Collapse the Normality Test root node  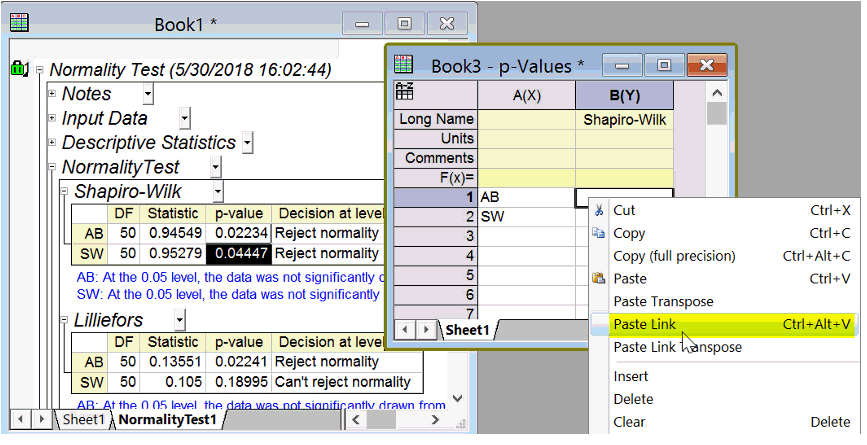(39, 70)
